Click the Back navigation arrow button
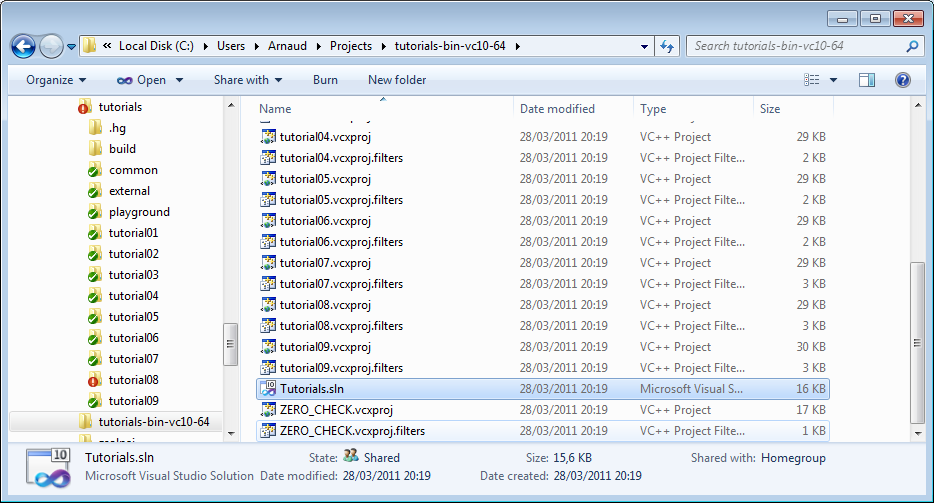 pos(24,46)
